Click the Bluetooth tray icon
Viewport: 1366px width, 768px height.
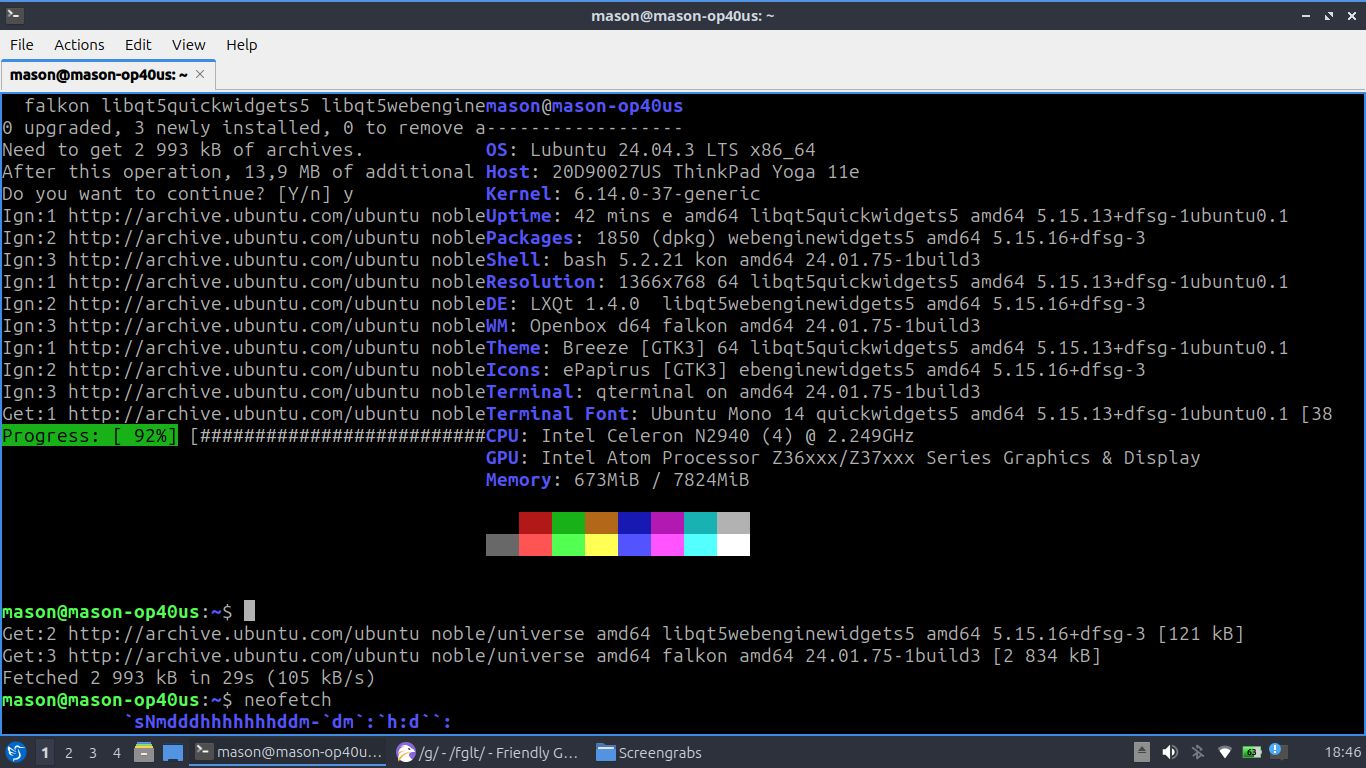tap(1197, 752)
